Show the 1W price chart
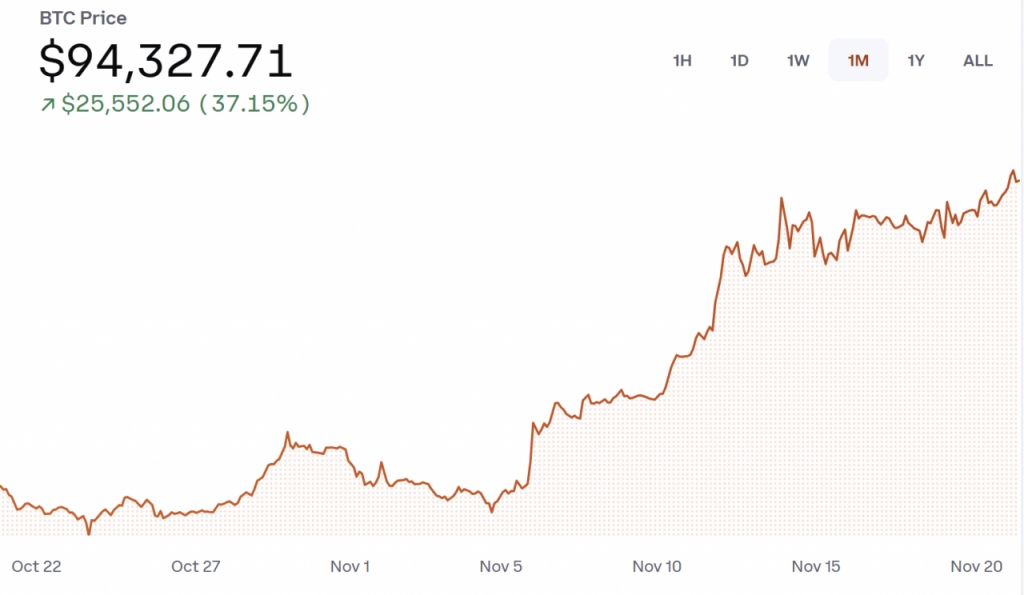The width and height of the screenshot is (1024, 595). pyautogui.click(x=798, y=61)
